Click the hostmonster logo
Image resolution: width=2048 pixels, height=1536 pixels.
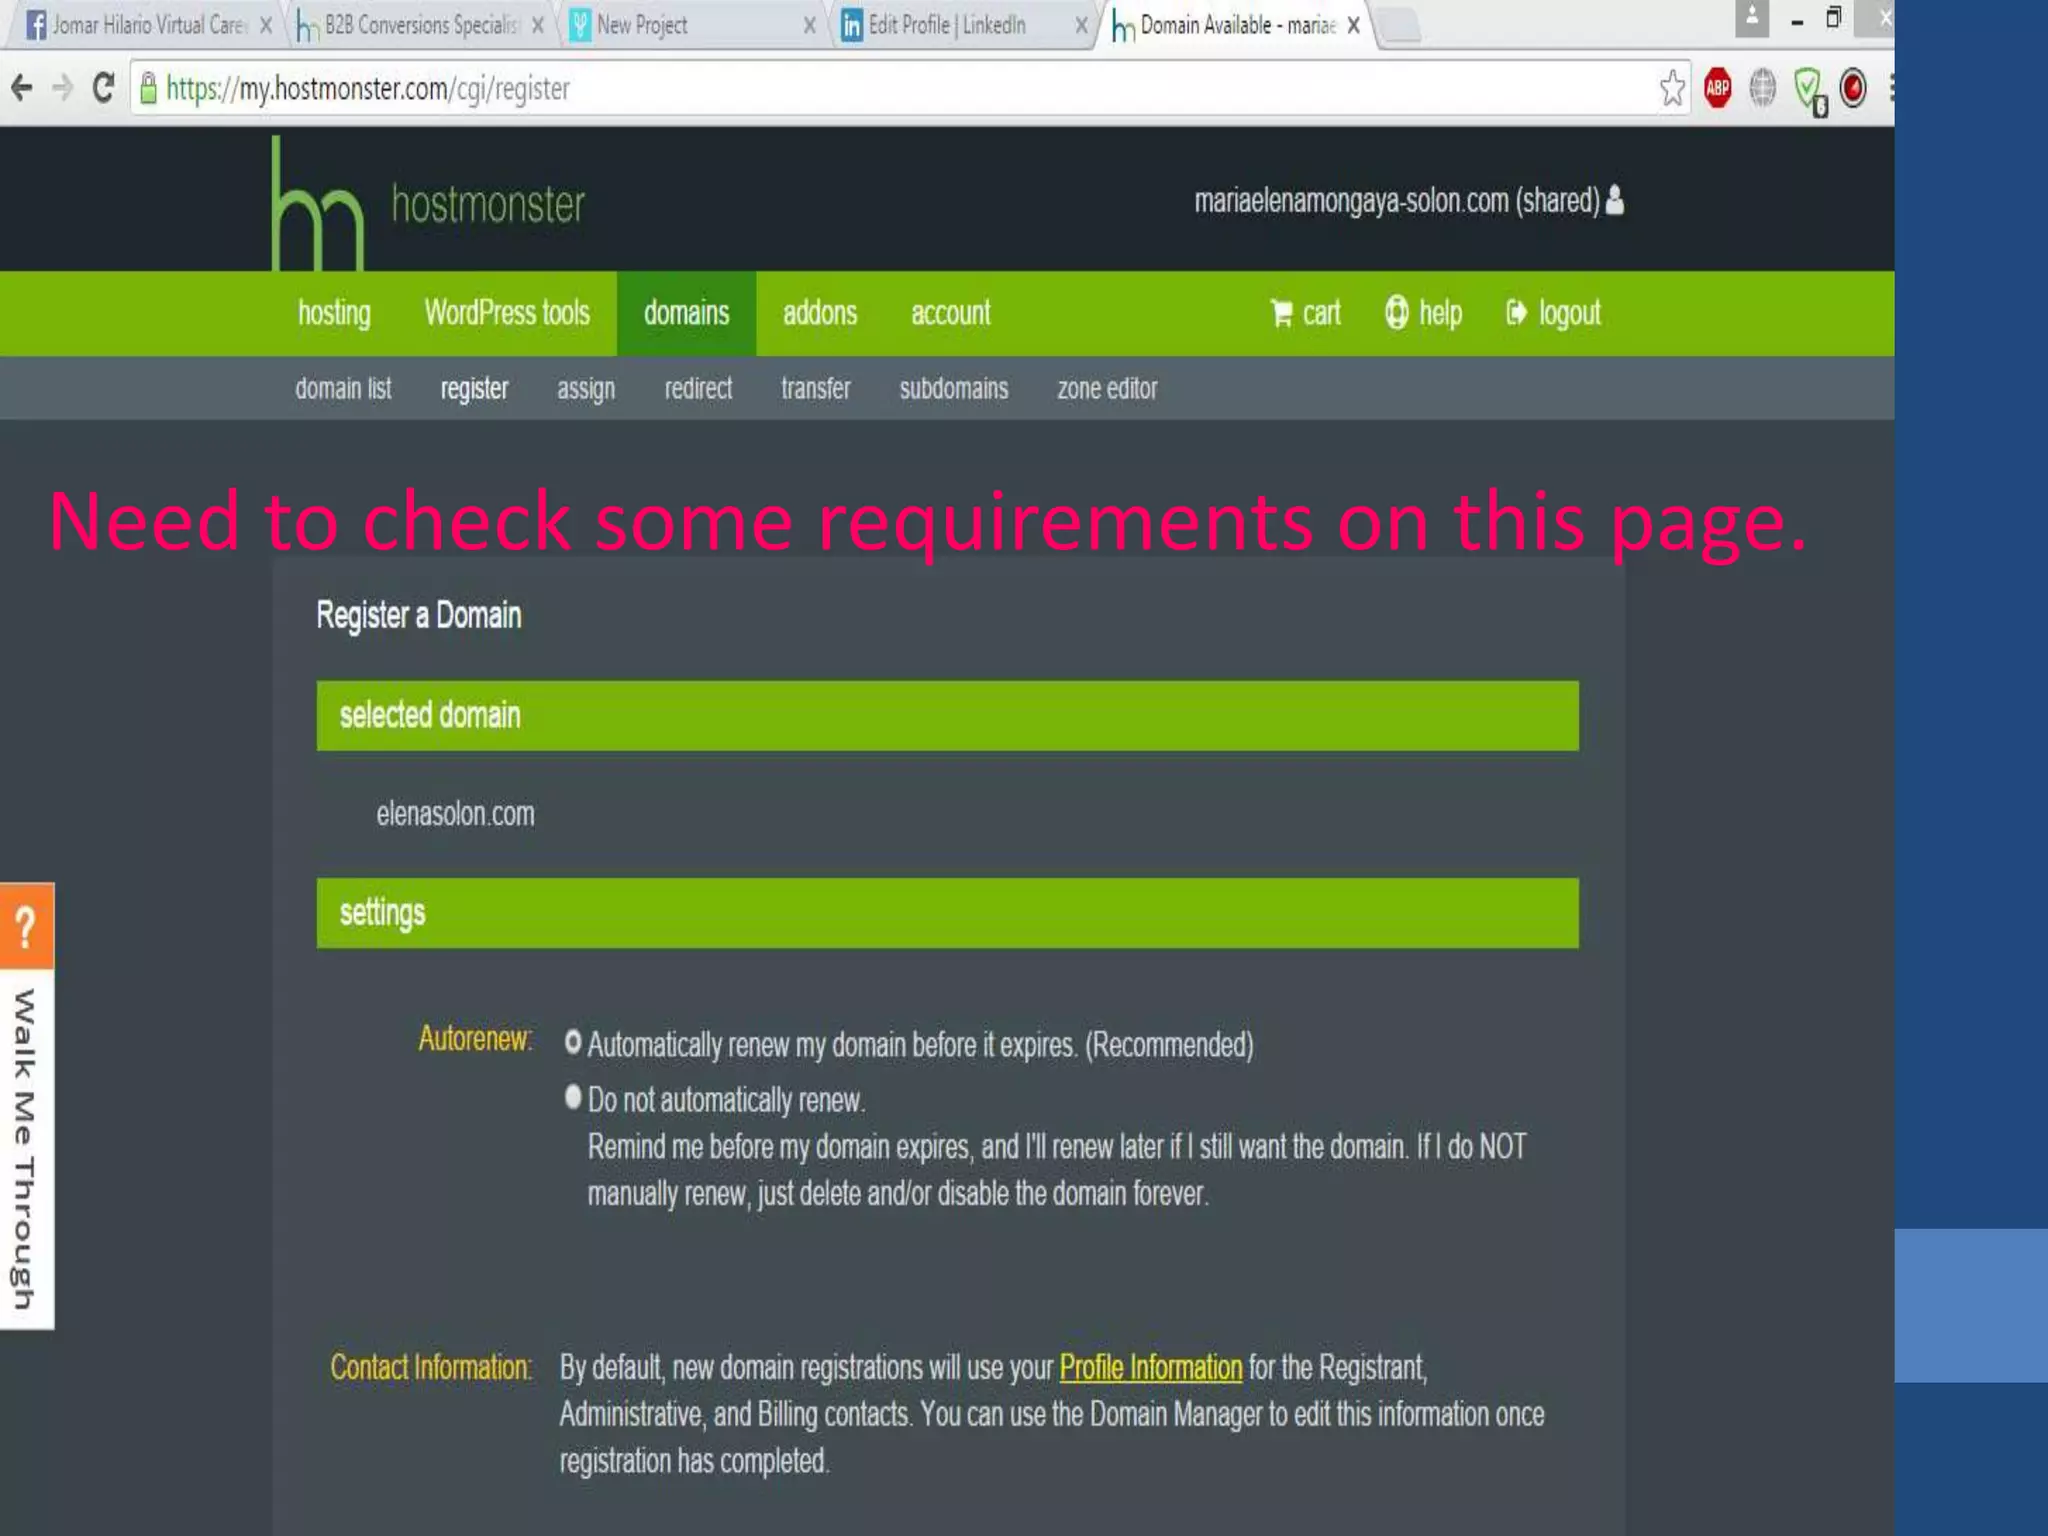pos(428,204)
